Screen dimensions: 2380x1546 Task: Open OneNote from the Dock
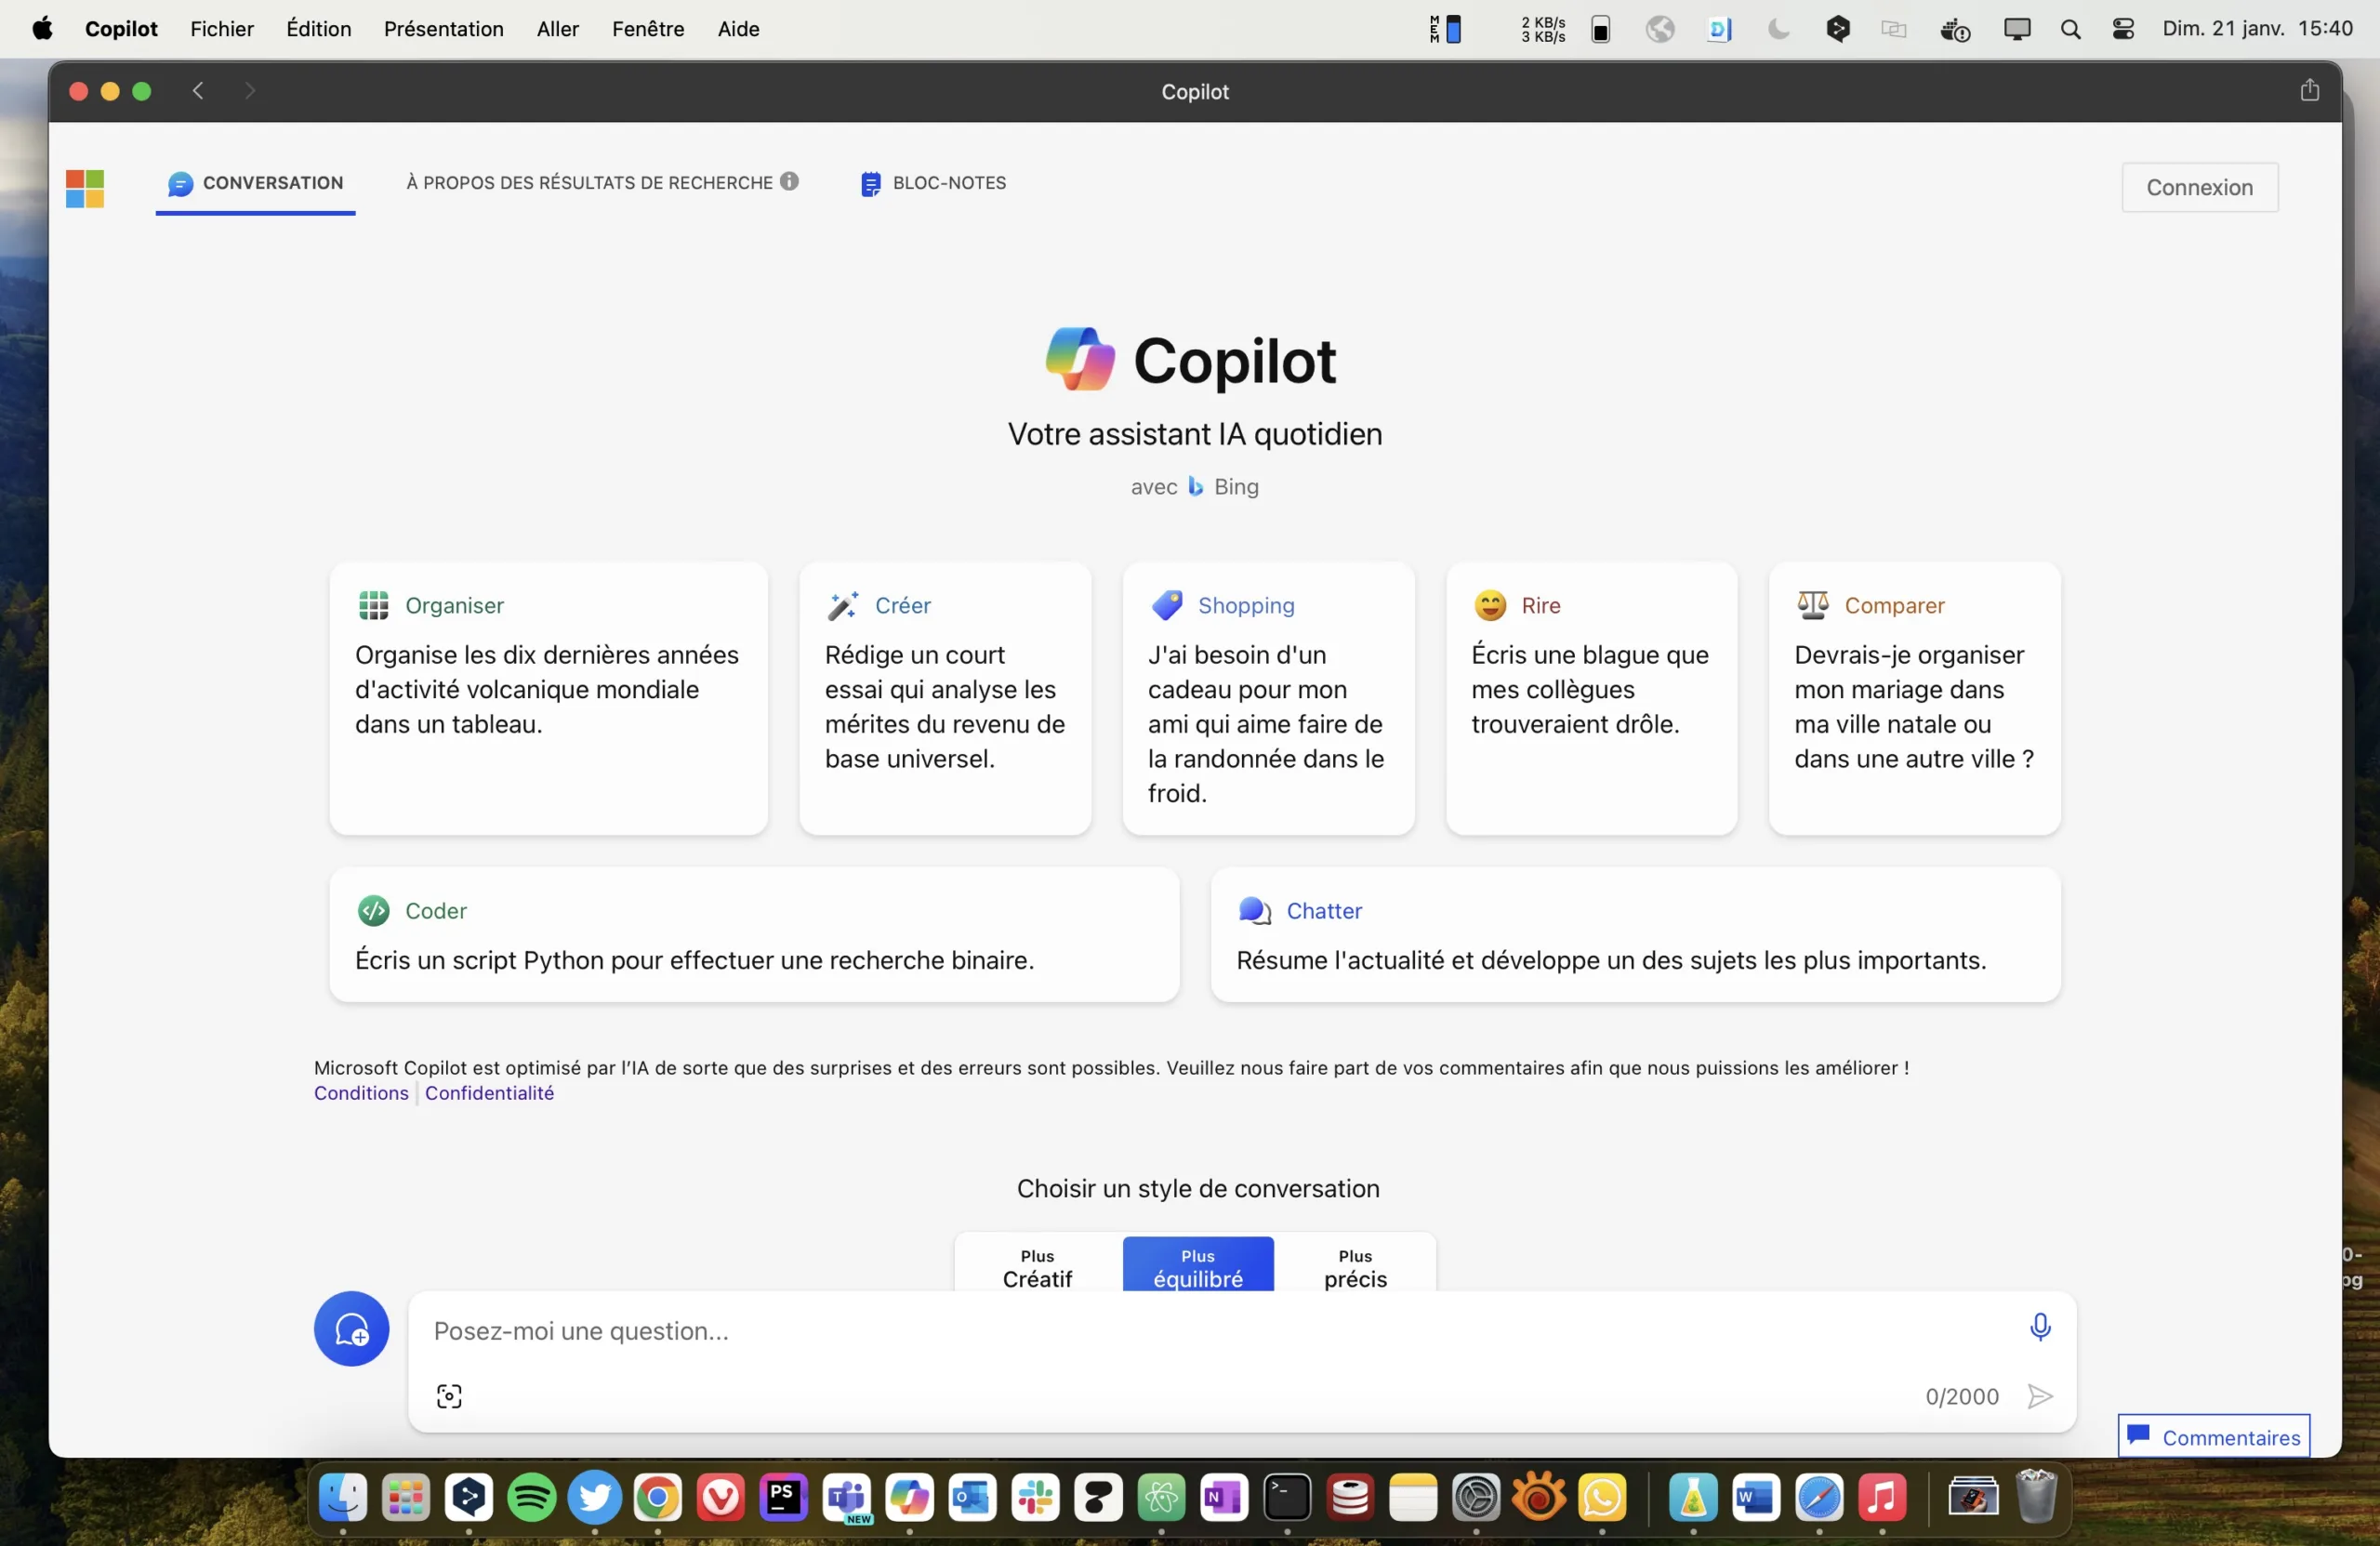click(x=1225, y=1497)
